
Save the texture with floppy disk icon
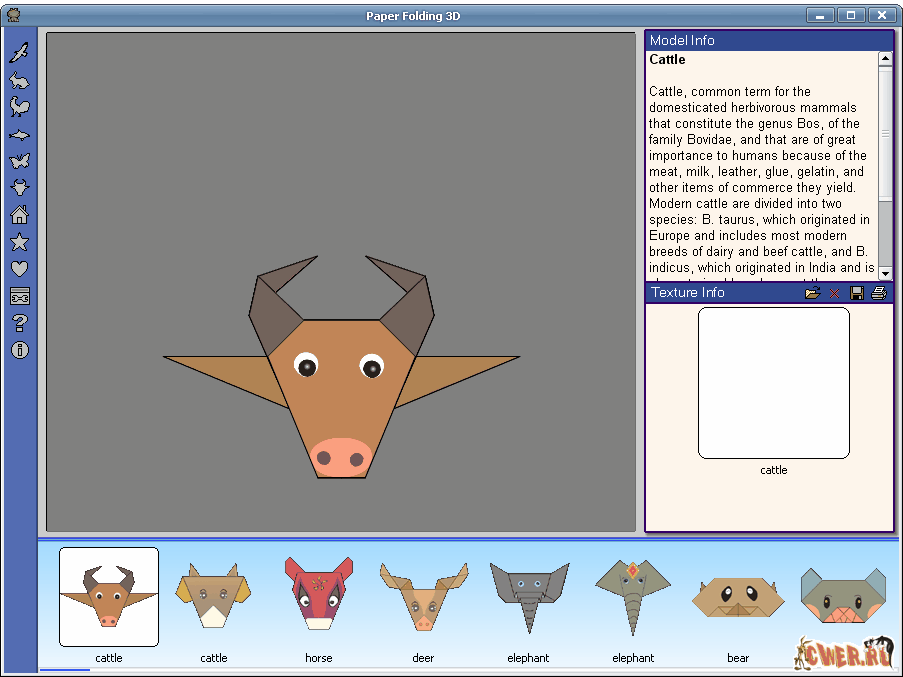coord(857,293)
